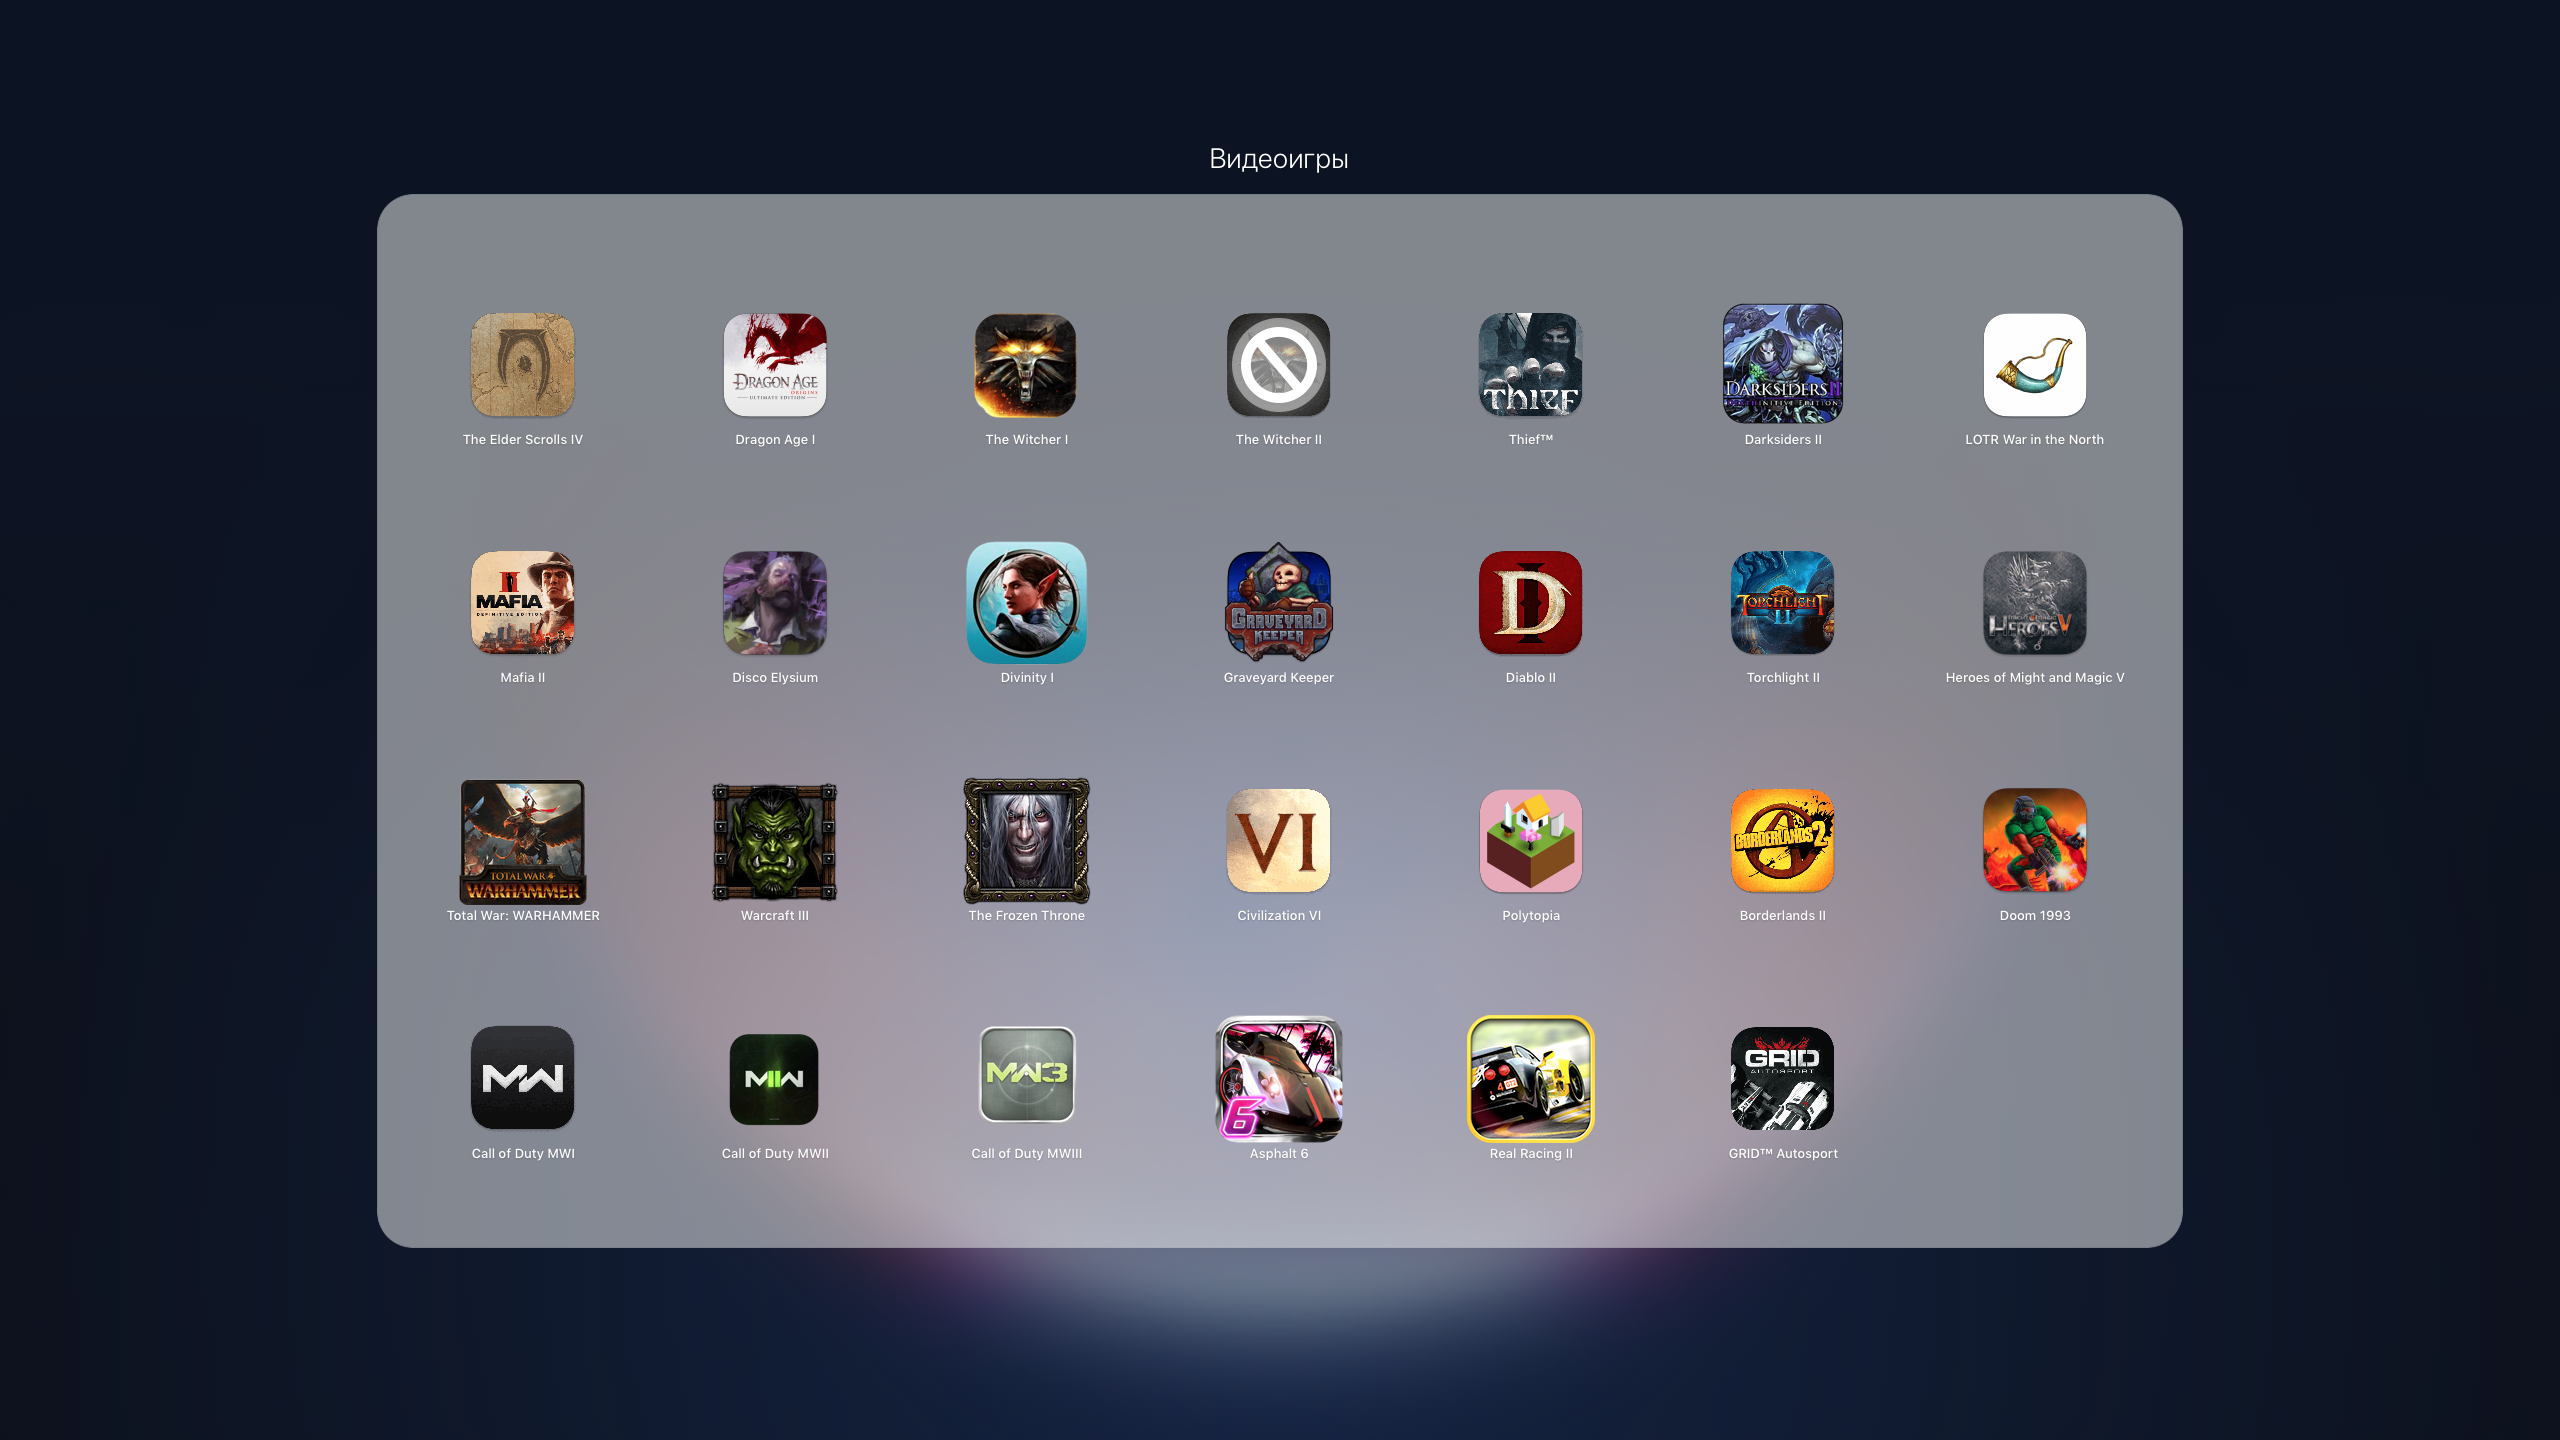Click The Witcher II prohibited icon
The image size is (2560, 1440).
pyautogui.click(x=1278, y=365)
